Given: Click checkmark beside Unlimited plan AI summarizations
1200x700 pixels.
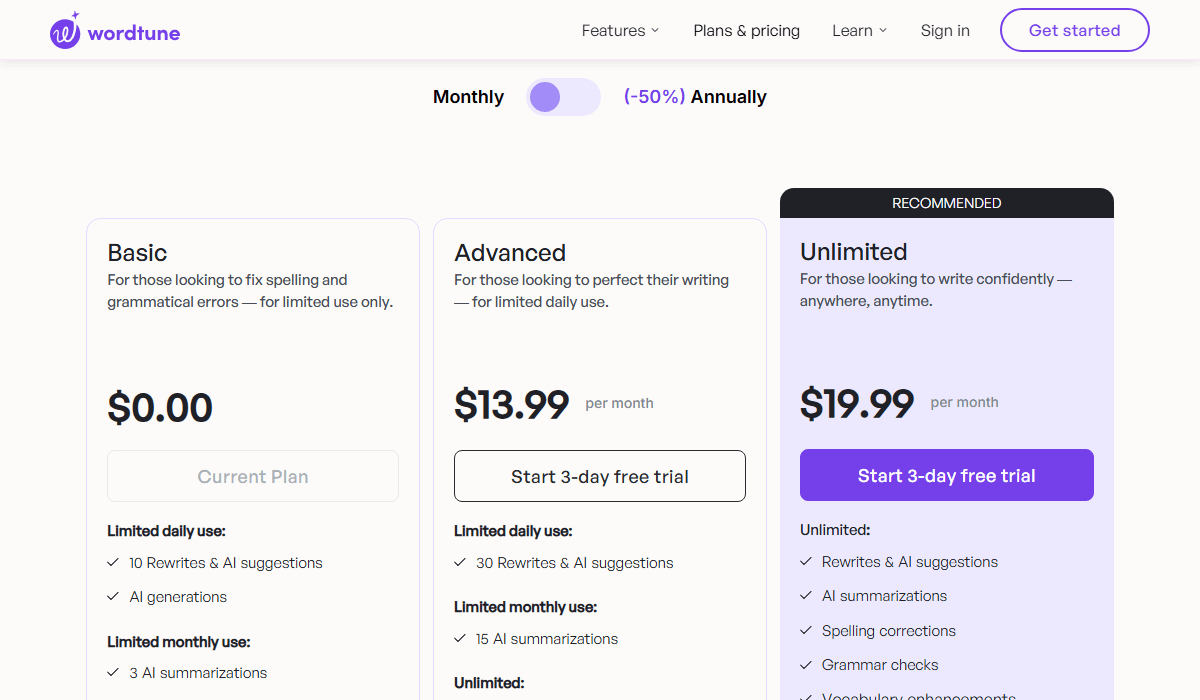Looking at the screenshot, I should tap(806, 596).
